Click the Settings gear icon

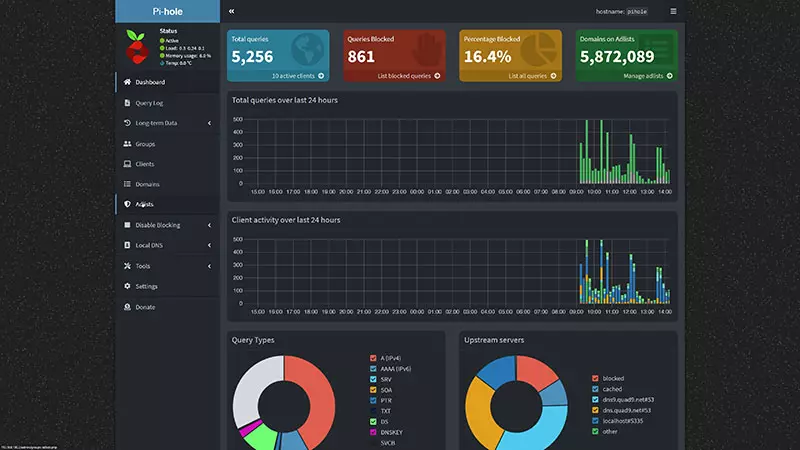coord(127,286)
